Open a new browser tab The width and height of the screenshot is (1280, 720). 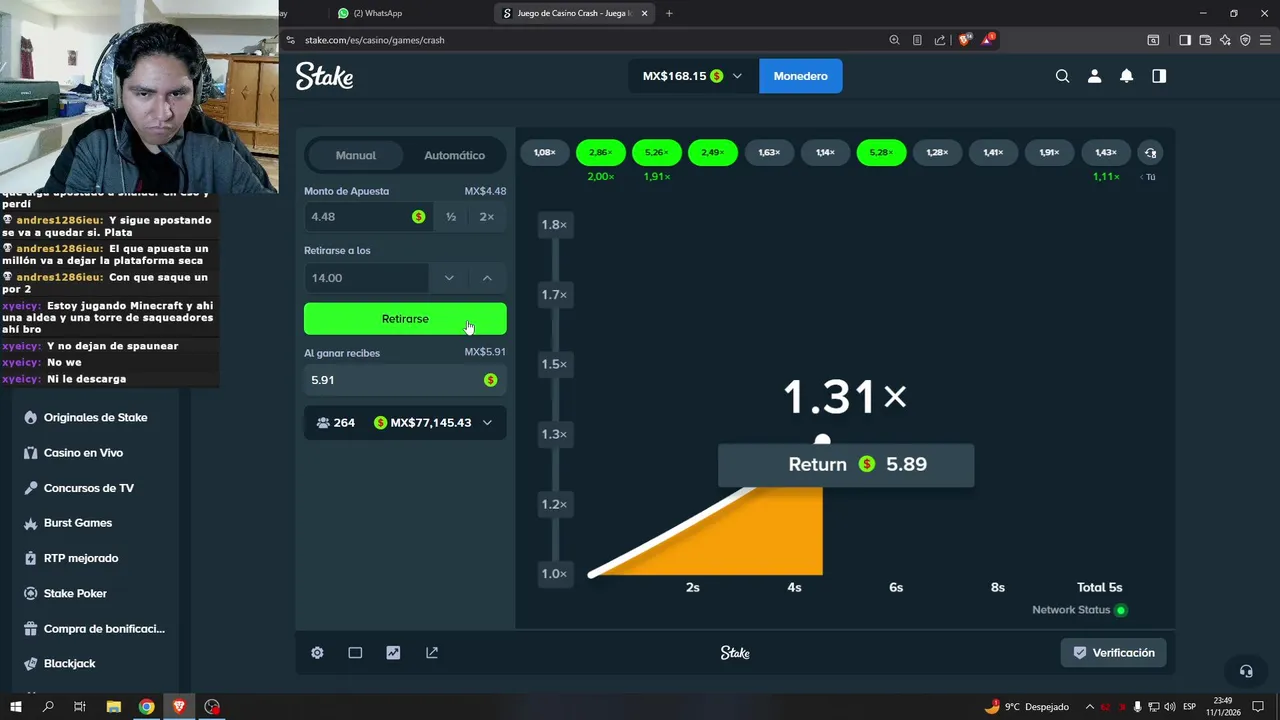click(669, 13)
